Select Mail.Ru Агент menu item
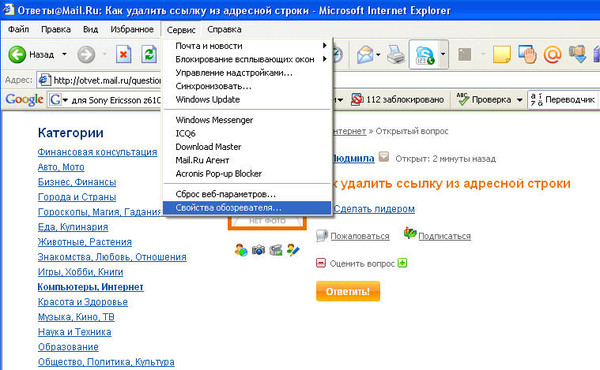This screenshot has height=370, width=600. [x=247, y=160]
